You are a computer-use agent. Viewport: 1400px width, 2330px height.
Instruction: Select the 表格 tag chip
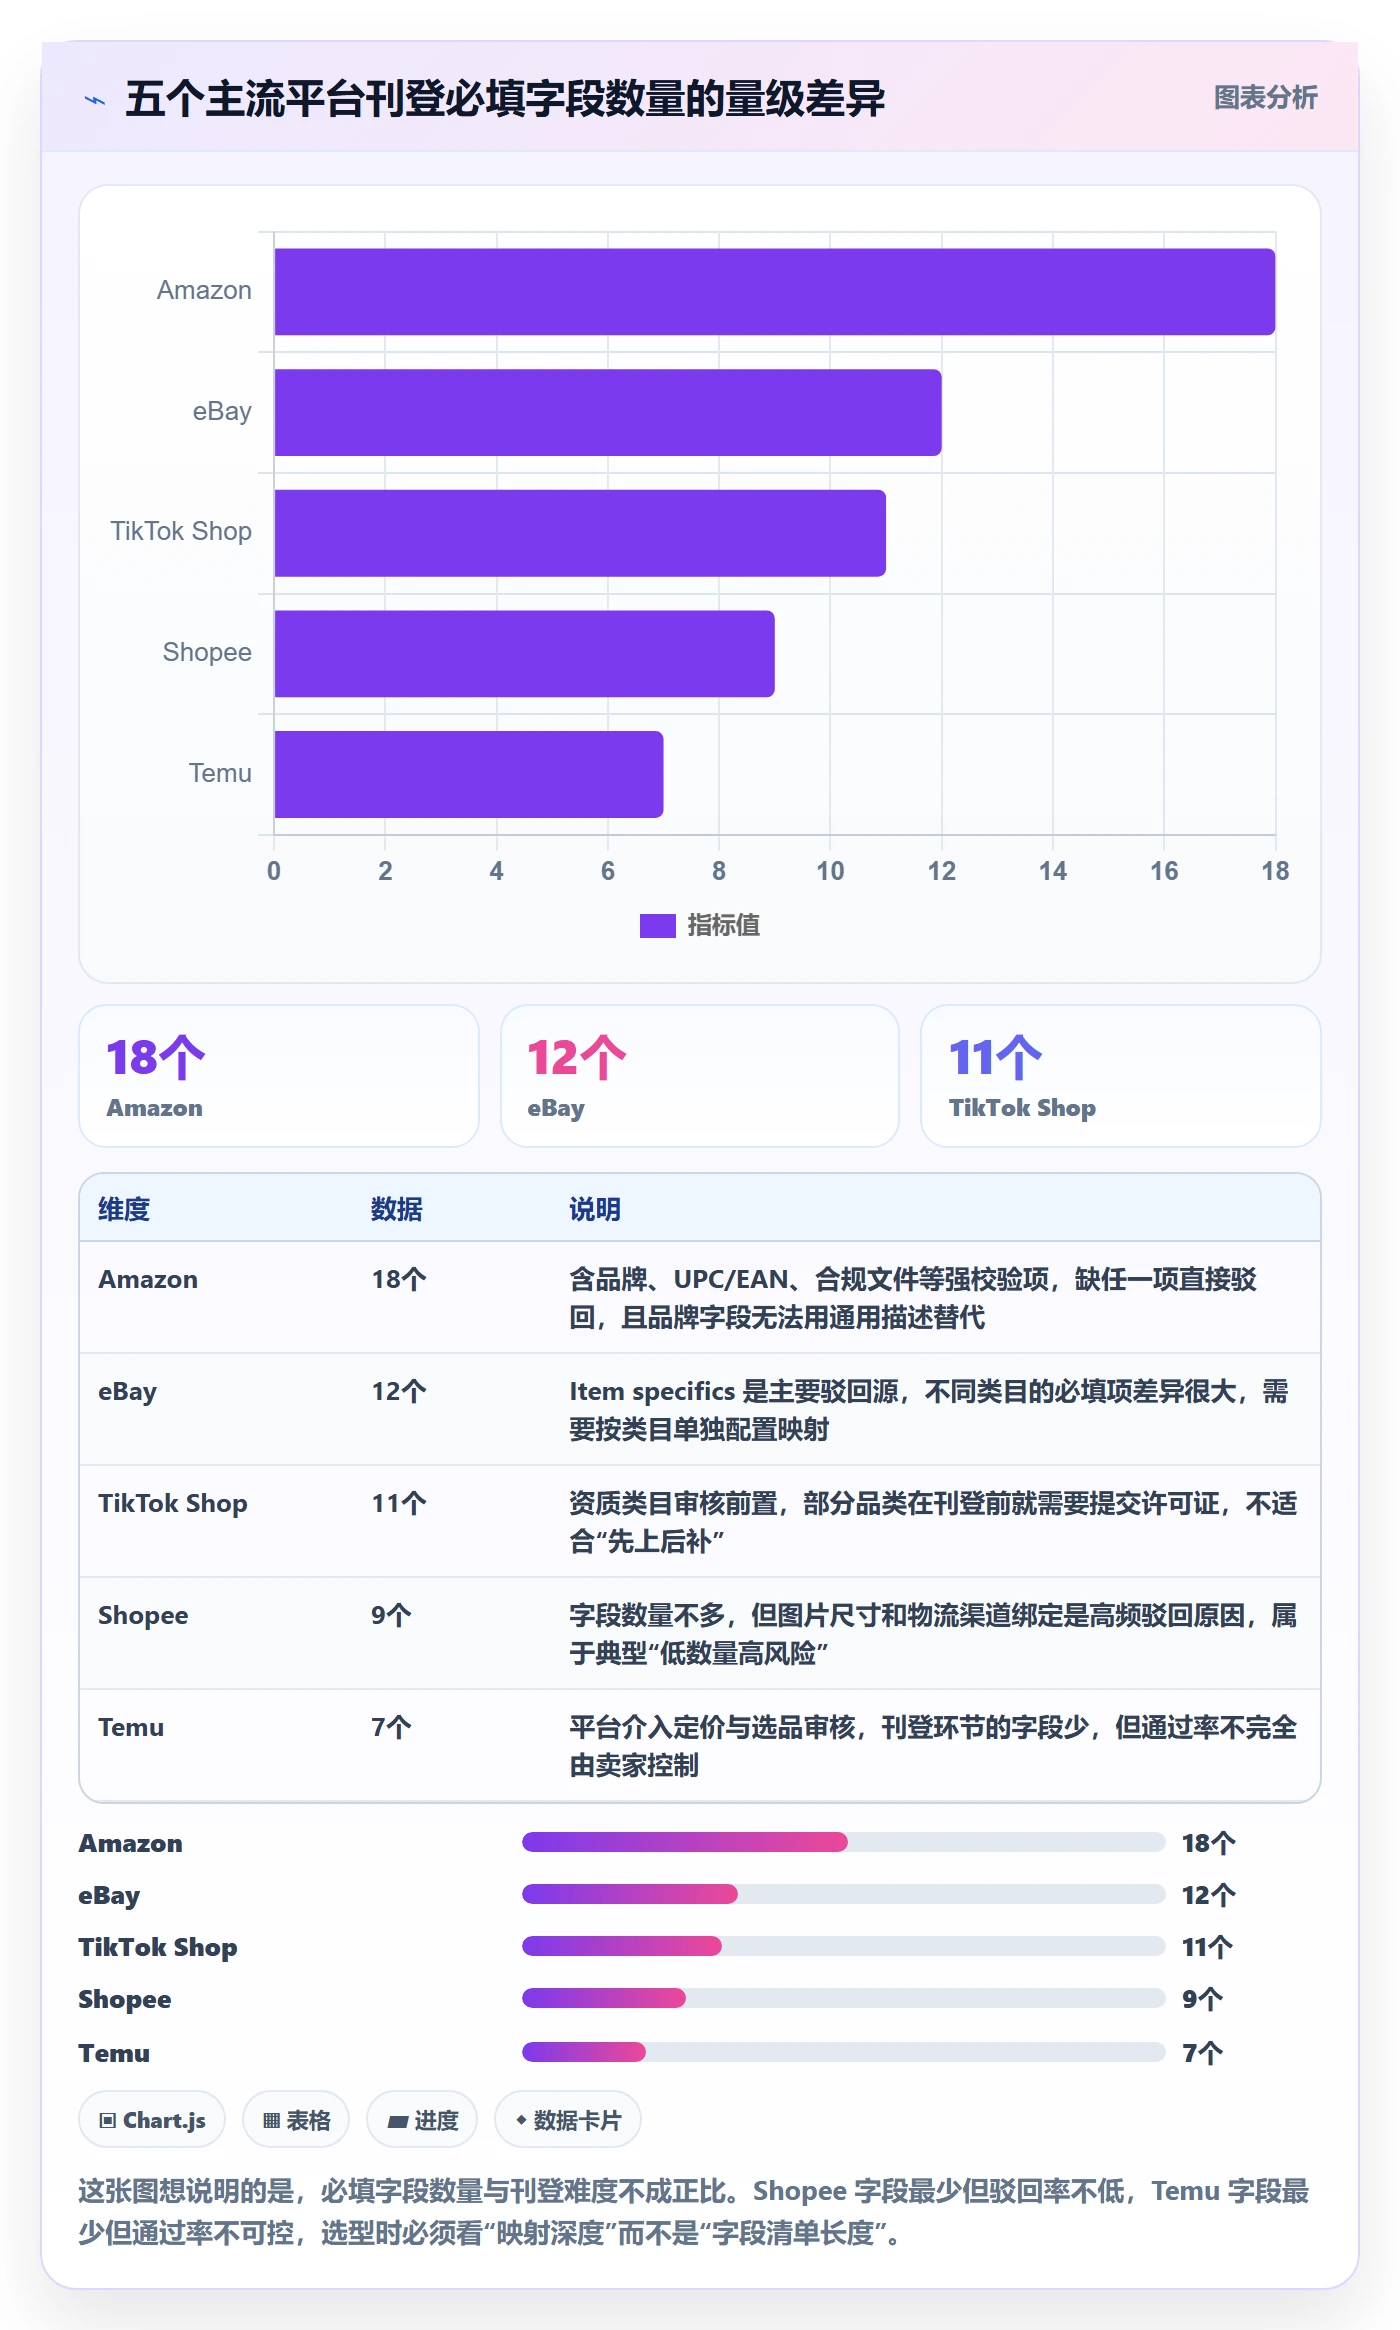coord(296,2119)
